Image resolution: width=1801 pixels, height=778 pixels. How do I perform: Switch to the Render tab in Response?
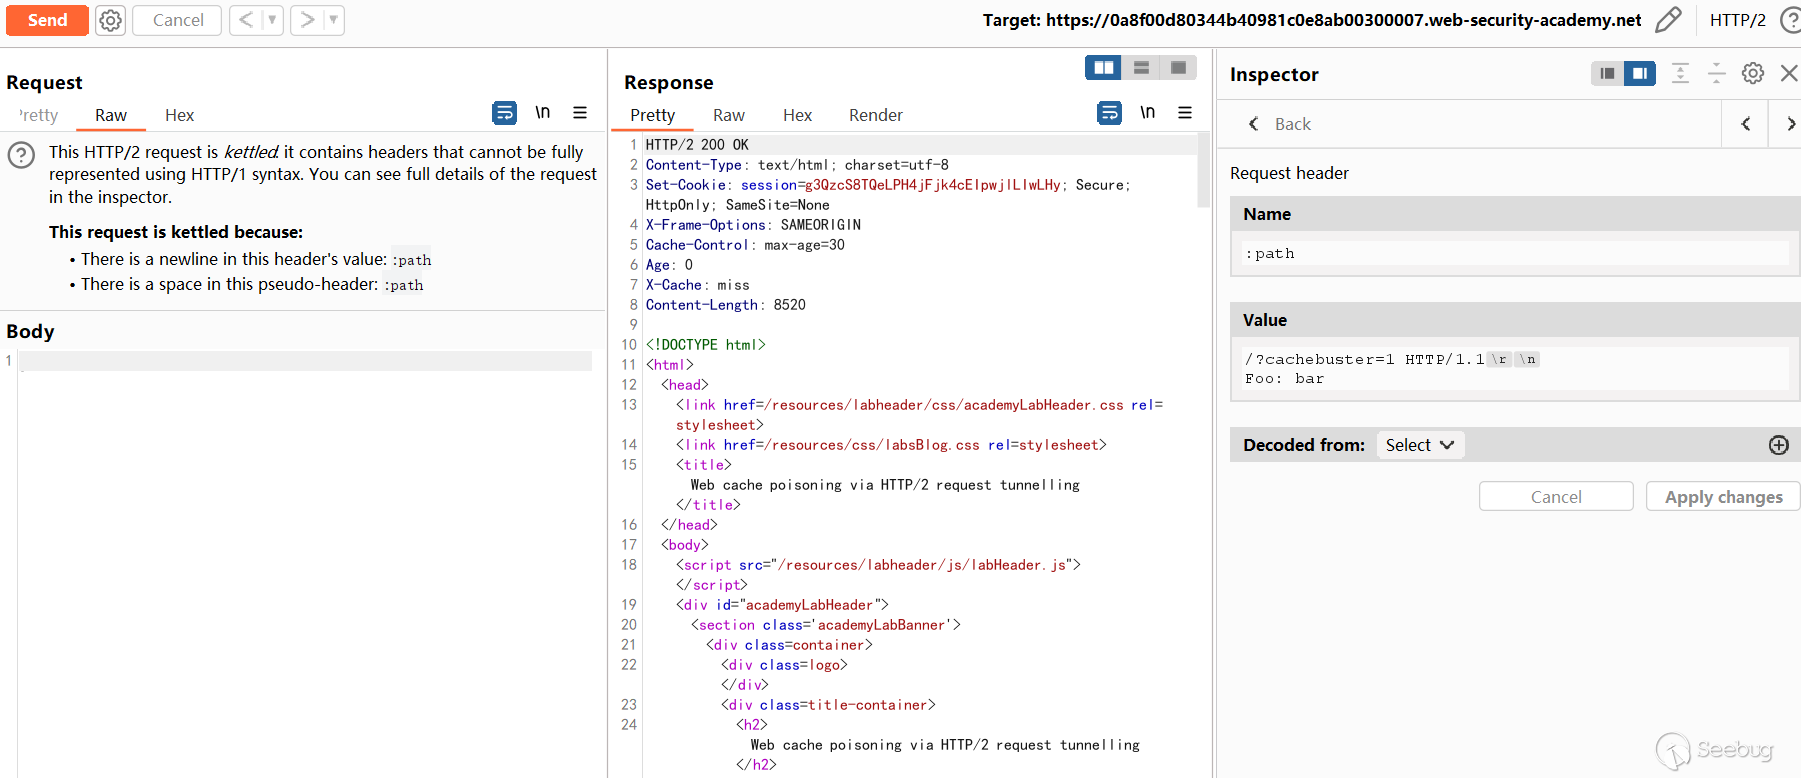click(875, 115)
